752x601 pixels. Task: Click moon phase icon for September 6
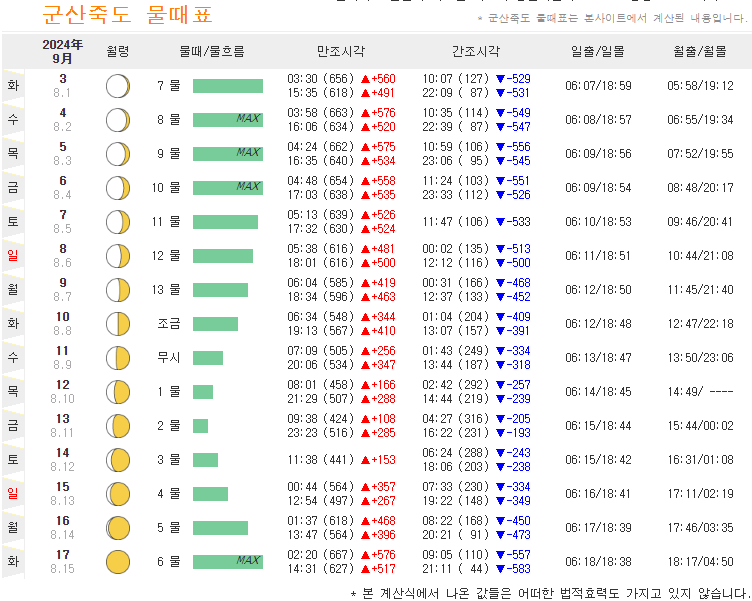click(x=118, y=188)
